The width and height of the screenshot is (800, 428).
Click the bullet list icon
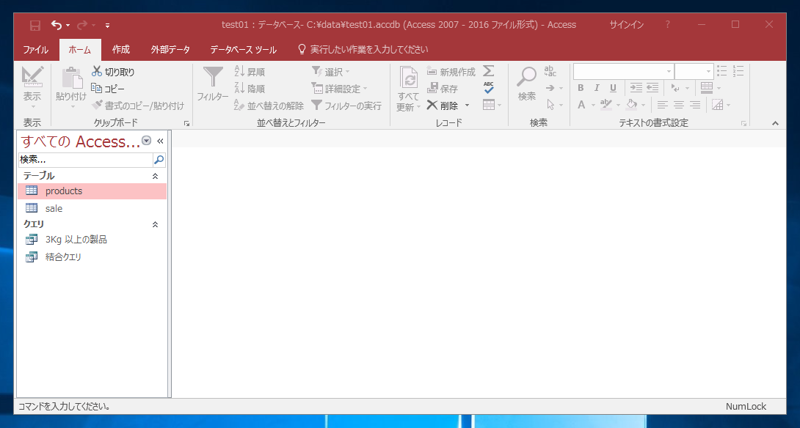click(x=721, y=71)
